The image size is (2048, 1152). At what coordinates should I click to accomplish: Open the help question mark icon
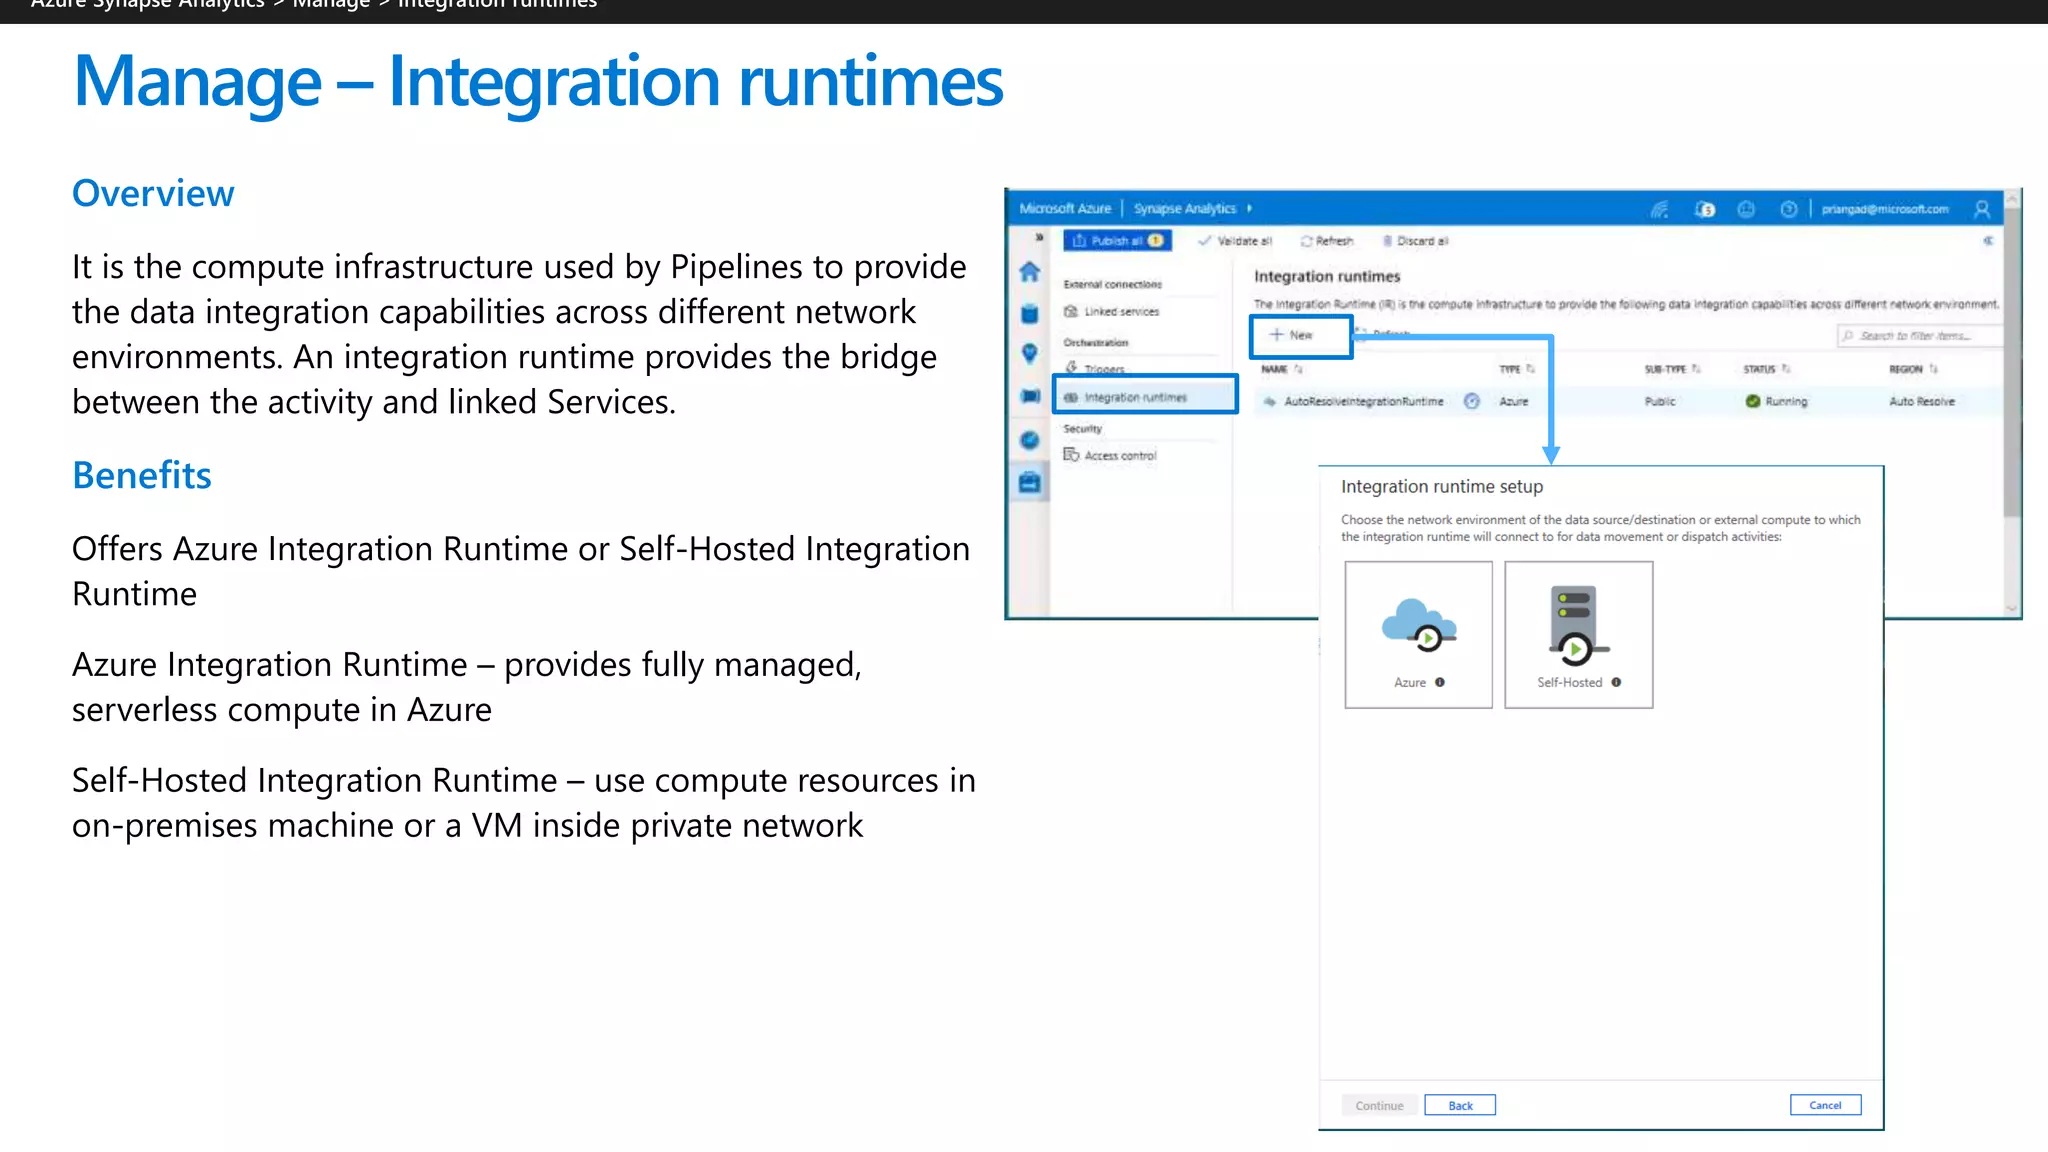tap(1789, 209)
